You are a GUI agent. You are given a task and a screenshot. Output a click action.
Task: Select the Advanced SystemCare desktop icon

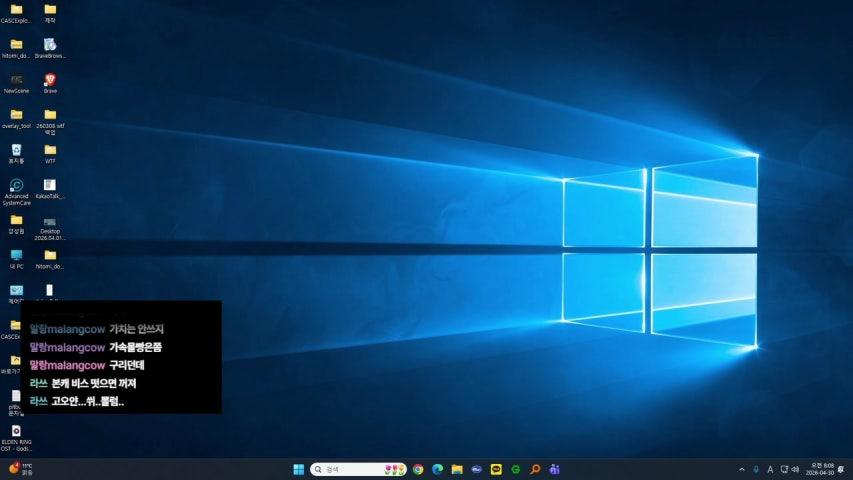pyautogui.click(x=16, y=186)
